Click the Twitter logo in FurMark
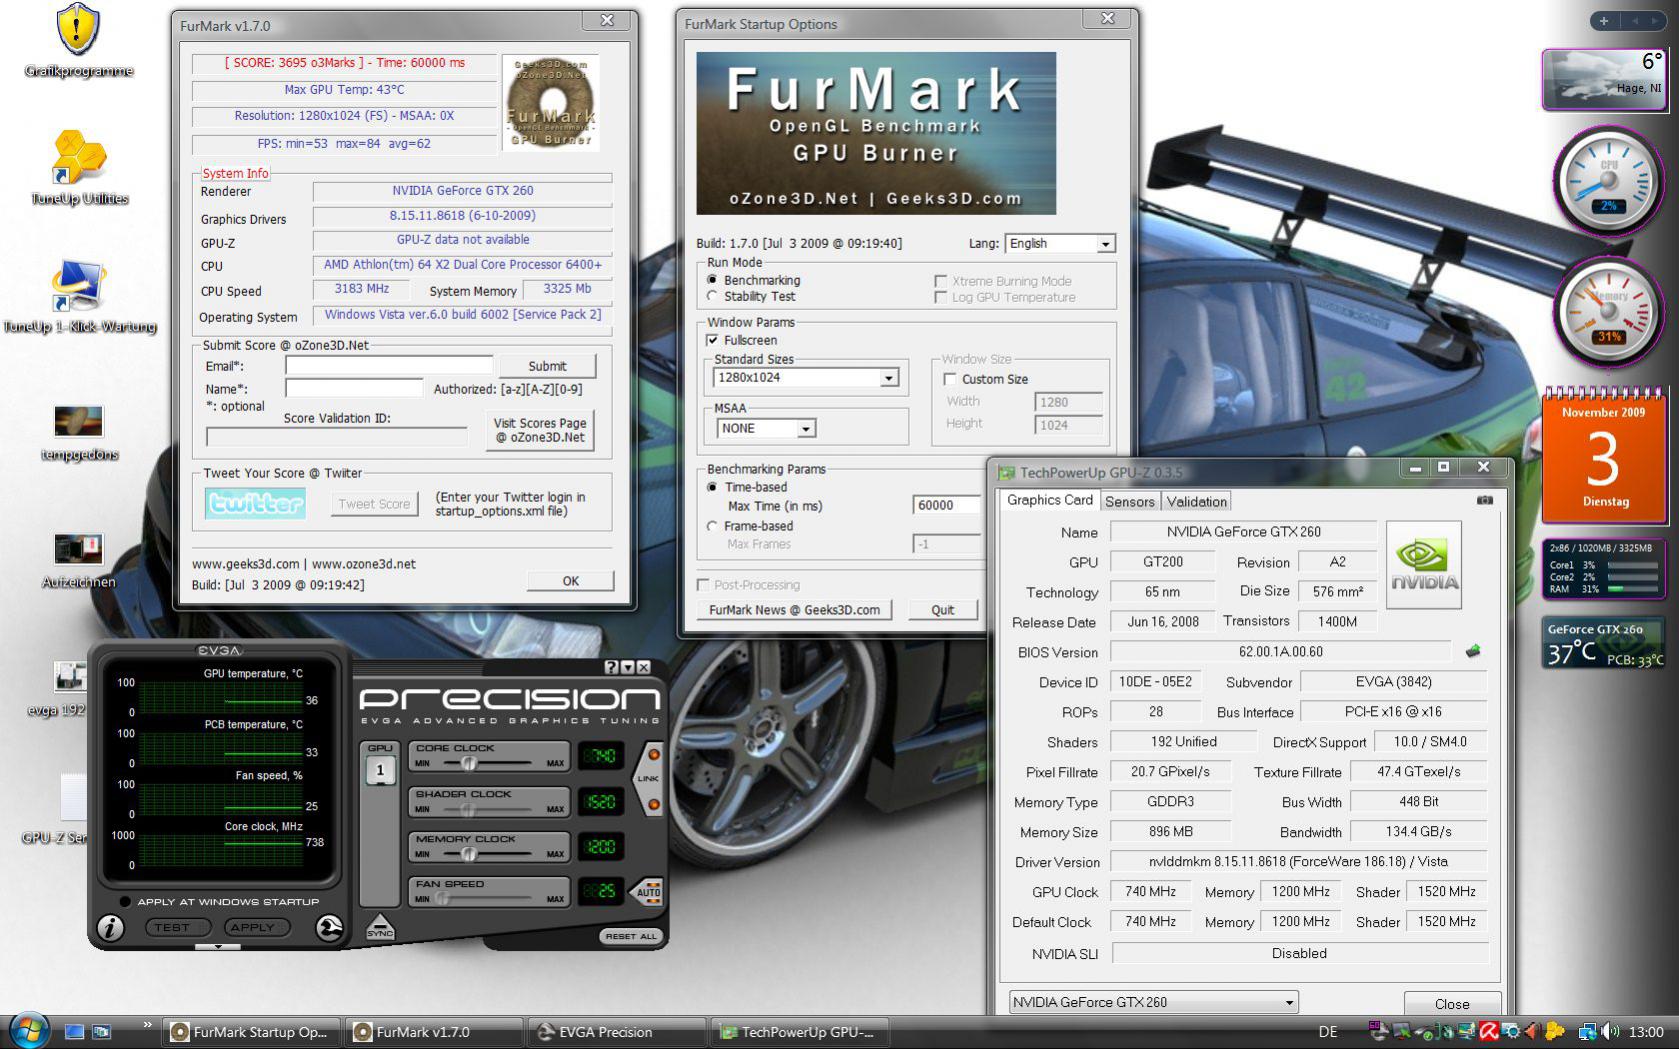 [255, 503]
